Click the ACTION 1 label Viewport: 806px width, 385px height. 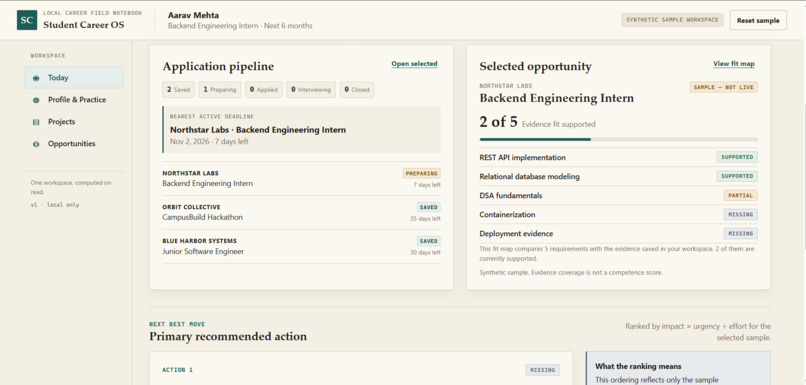tap(177, 370)
